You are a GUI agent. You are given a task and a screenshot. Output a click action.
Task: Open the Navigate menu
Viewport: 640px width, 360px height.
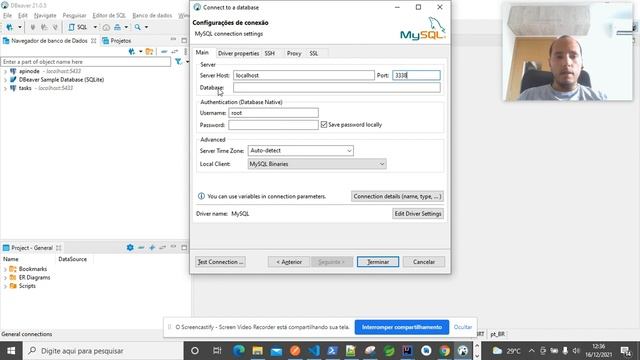45,16
